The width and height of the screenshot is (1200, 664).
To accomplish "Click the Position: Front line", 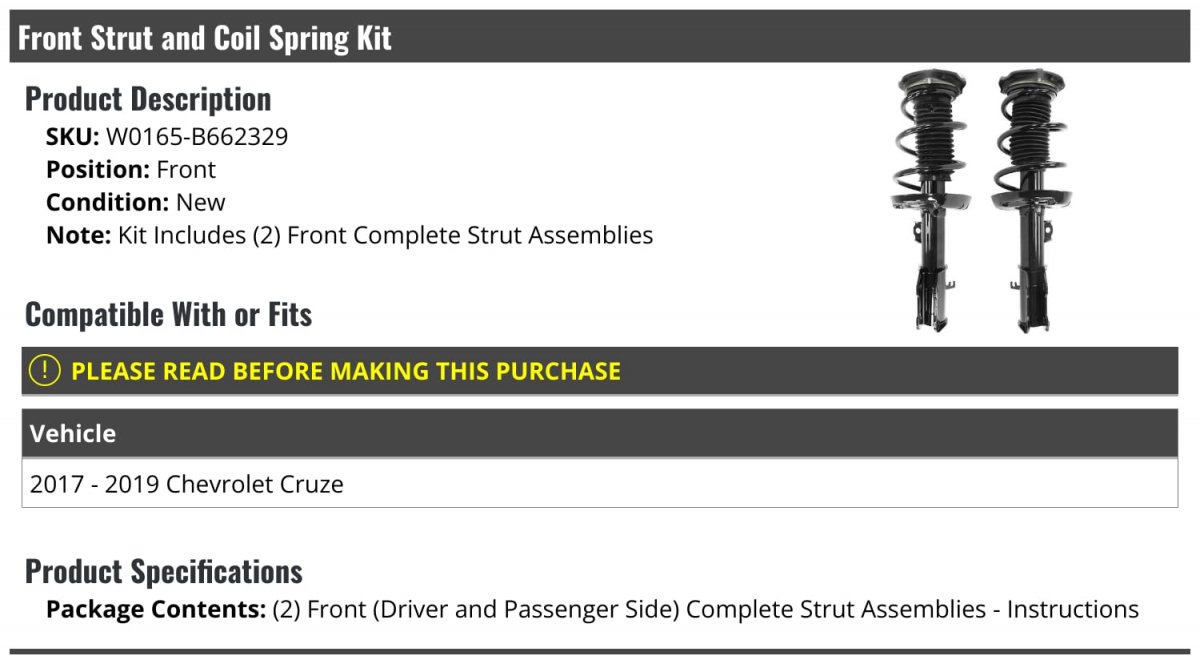I will click(131, 170).
